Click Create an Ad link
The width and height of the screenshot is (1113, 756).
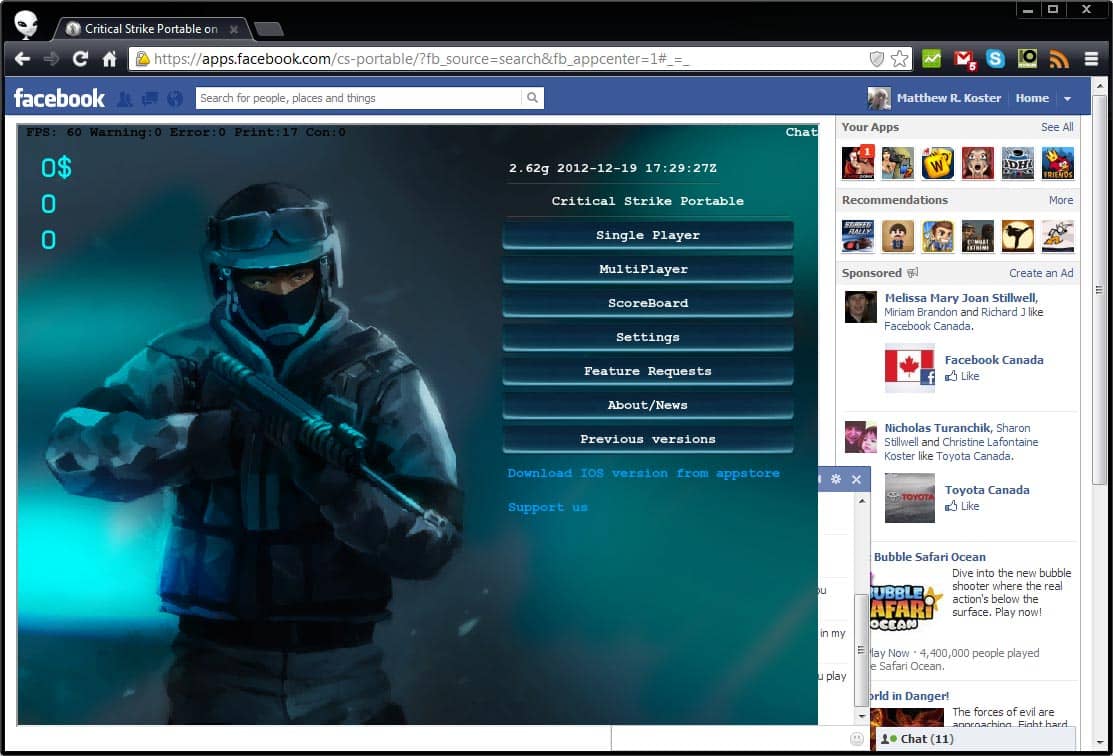[x=1041, y=273]
